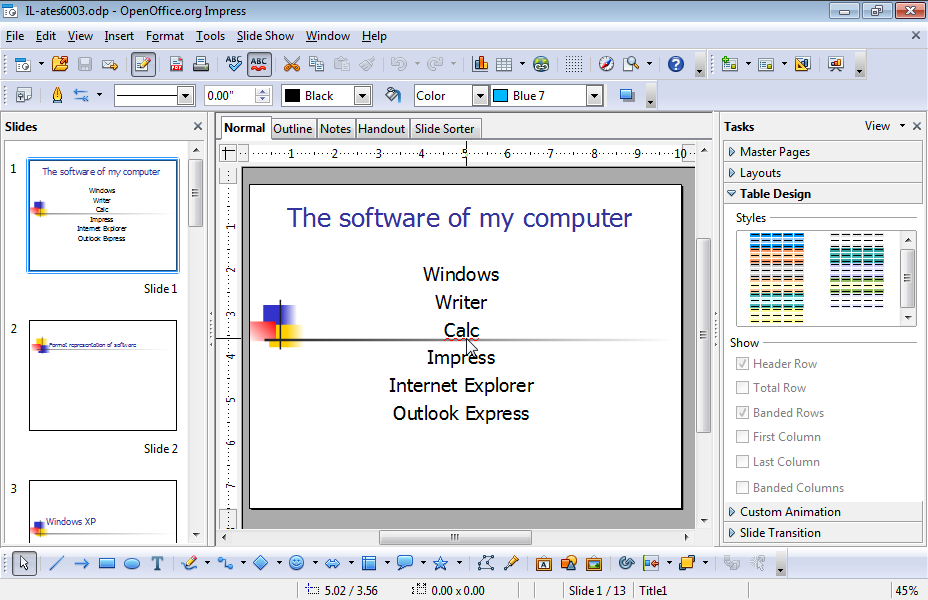Screen dimensions: 928x600
Task: Open OpenOffice Help question mark icon
Action: coord(675,64)
